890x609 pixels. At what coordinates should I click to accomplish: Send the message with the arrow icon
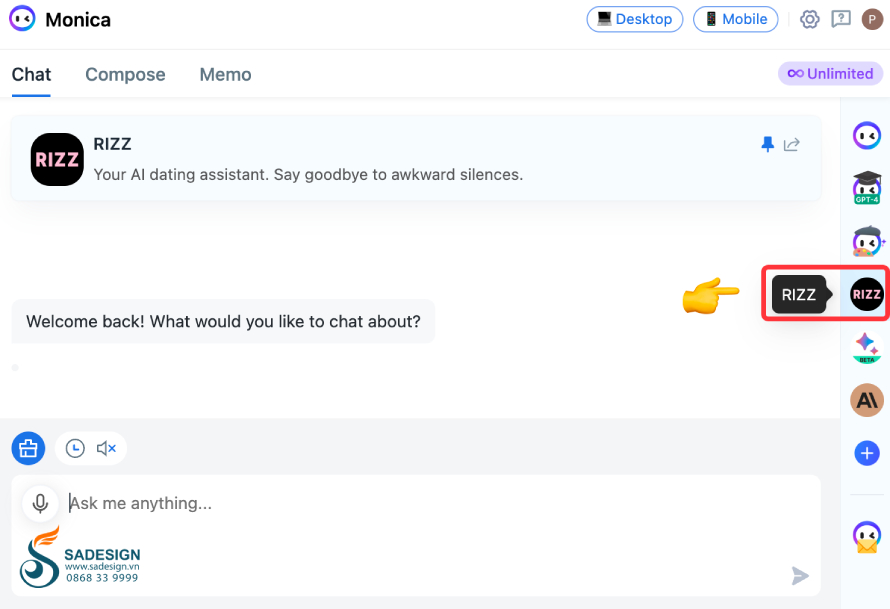point(800,576)
